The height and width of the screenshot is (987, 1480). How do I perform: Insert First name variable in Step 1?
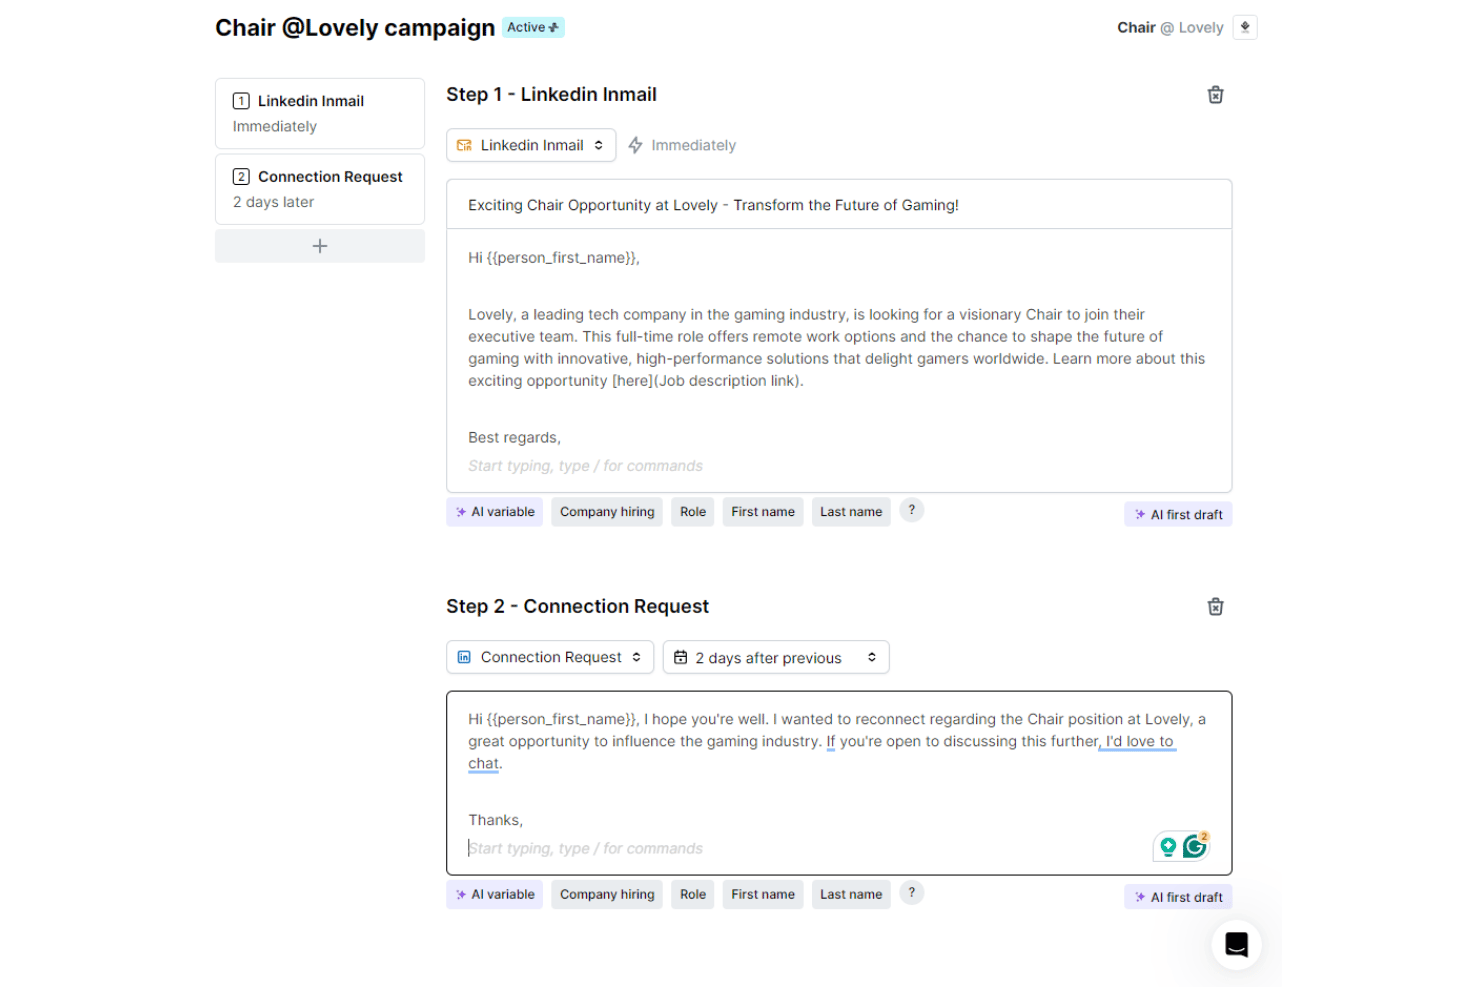click(763, 512)
